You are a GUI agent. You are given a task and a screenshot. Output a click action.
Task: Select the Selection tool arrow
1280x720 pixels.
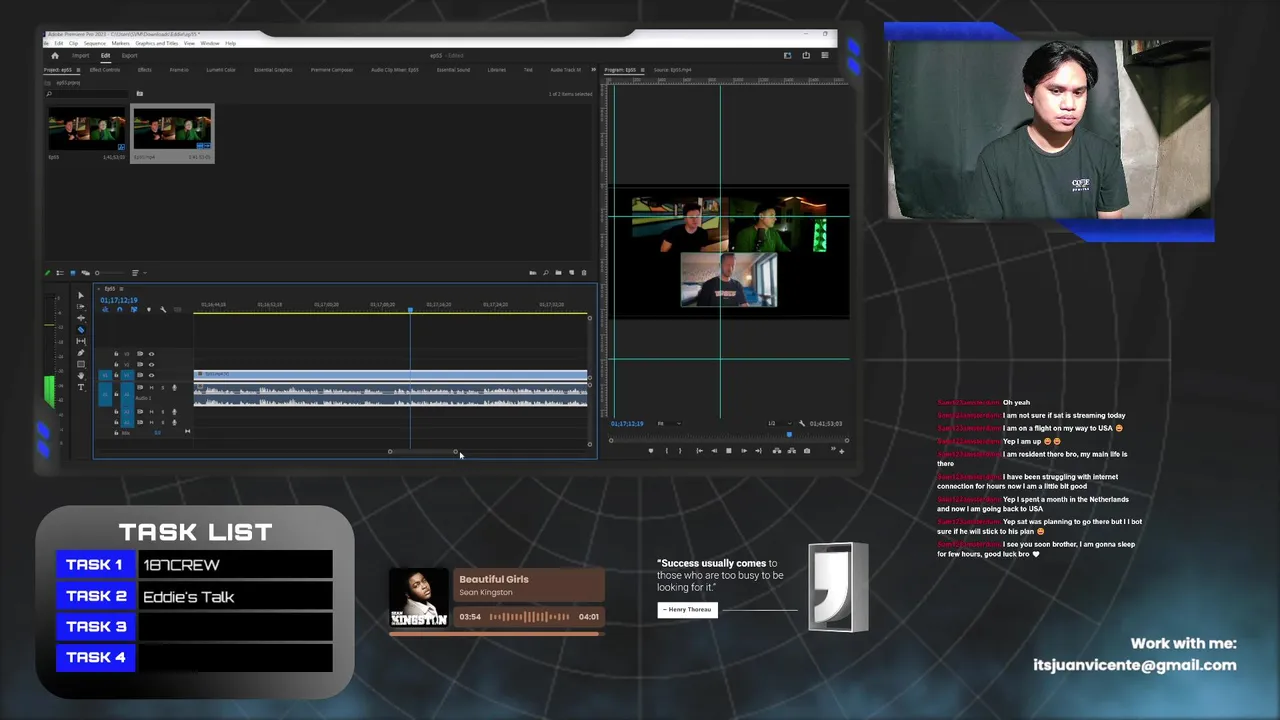[x=81, y=296]
